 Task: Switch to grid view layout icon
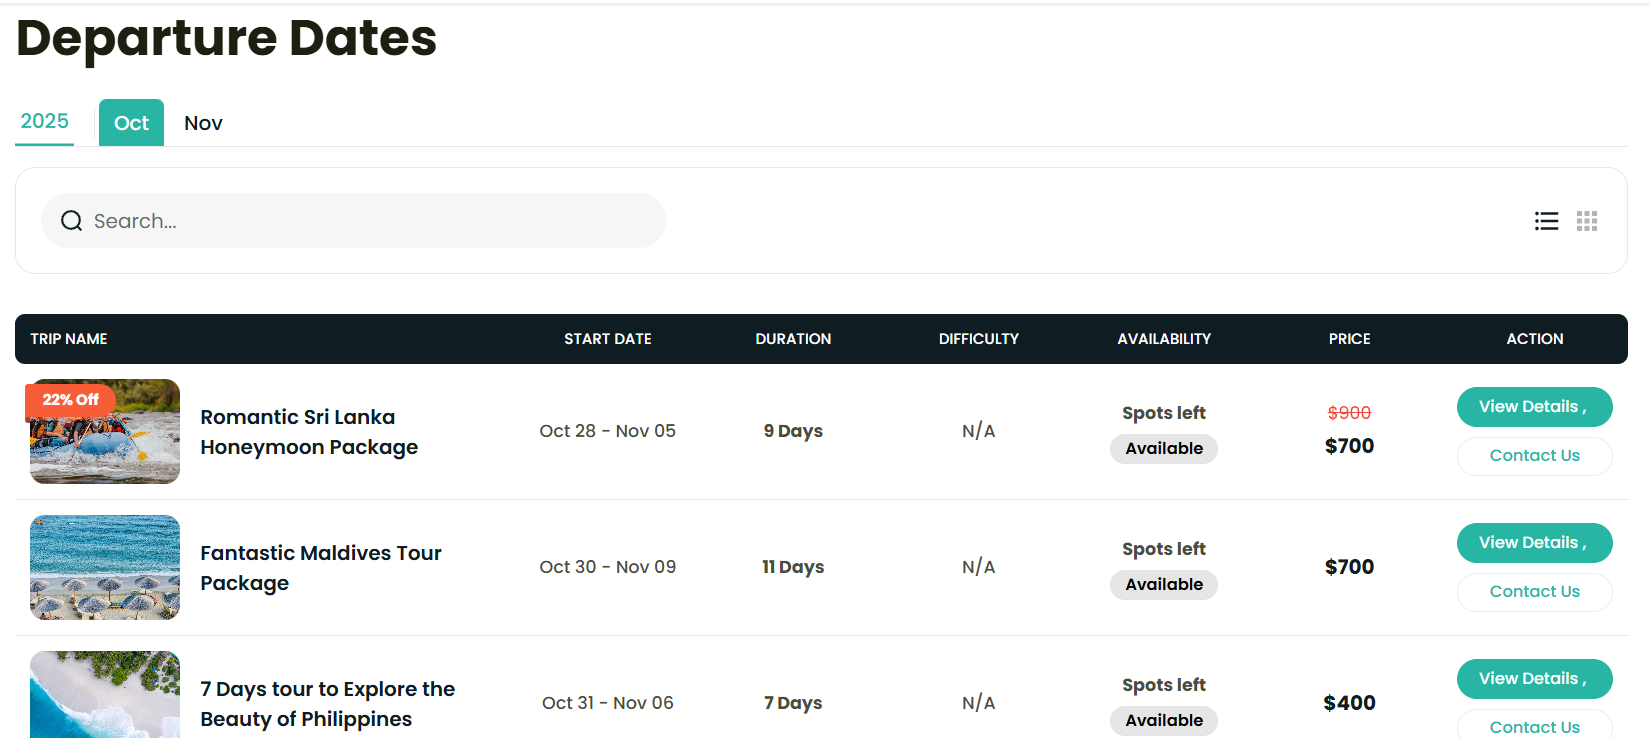tap(1587, 221)
